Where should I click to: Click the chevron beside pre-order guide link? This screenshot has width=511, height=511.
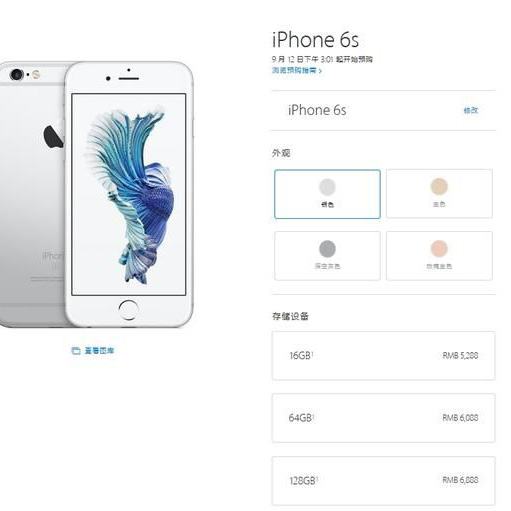[320, 71]
